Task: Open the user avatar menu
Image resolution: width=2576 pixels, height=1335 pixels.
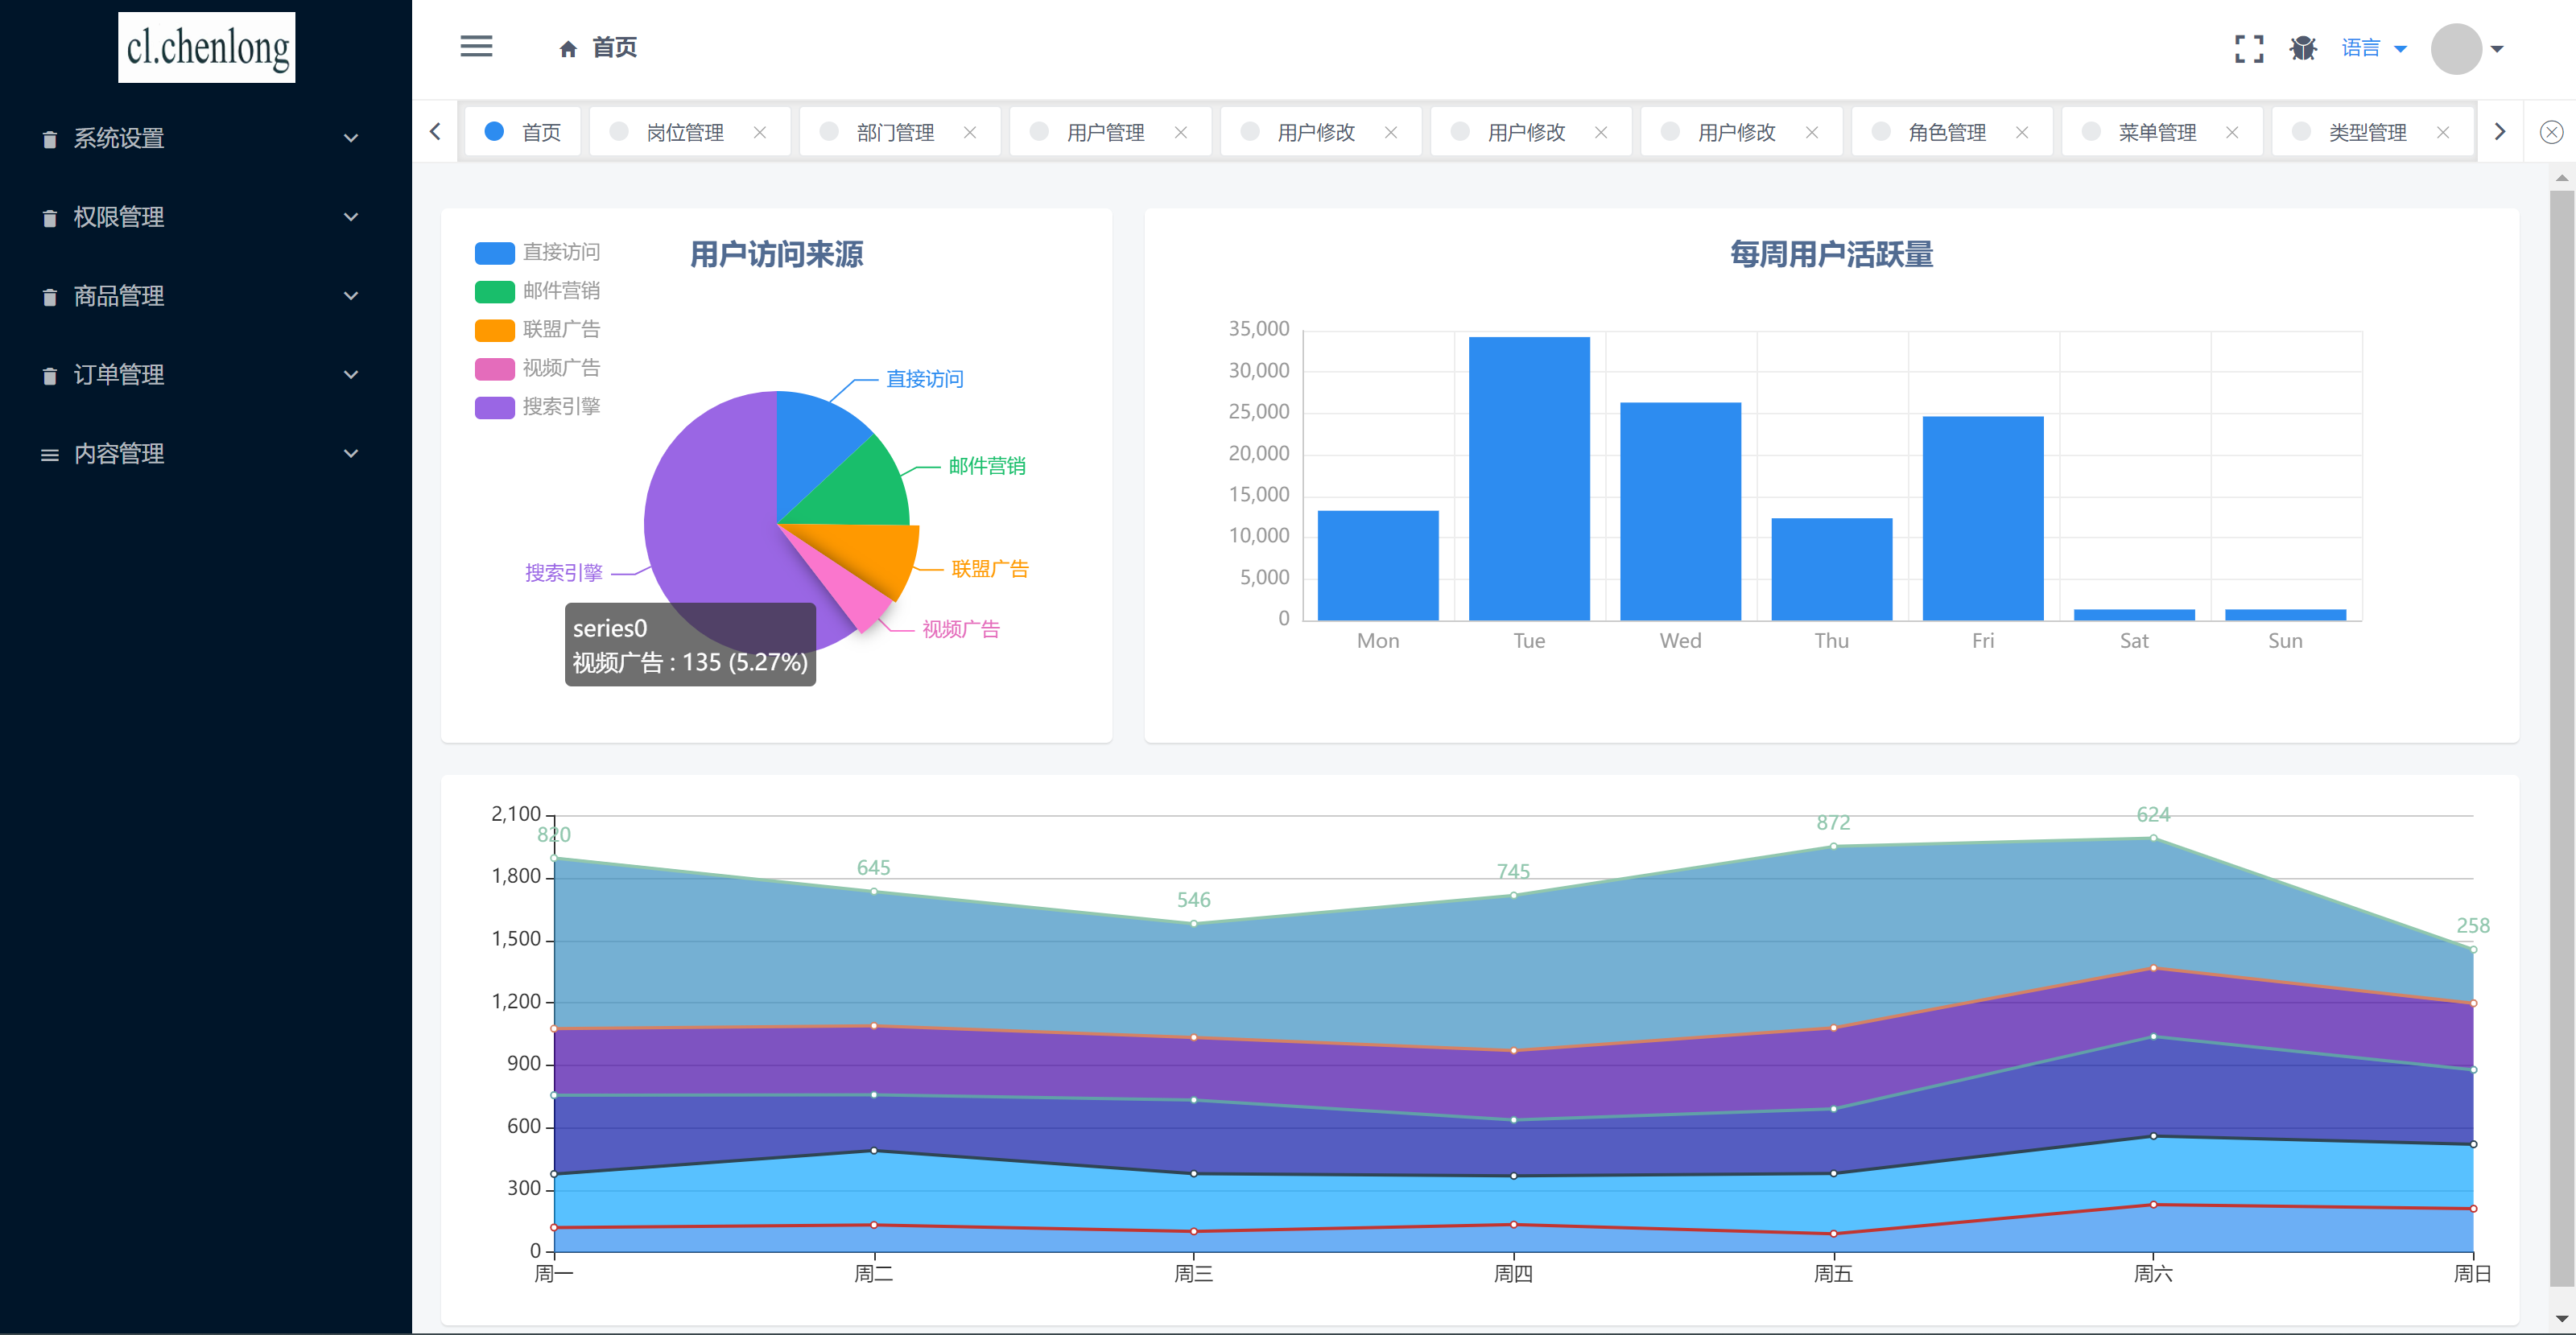Action: point(2466,49)
